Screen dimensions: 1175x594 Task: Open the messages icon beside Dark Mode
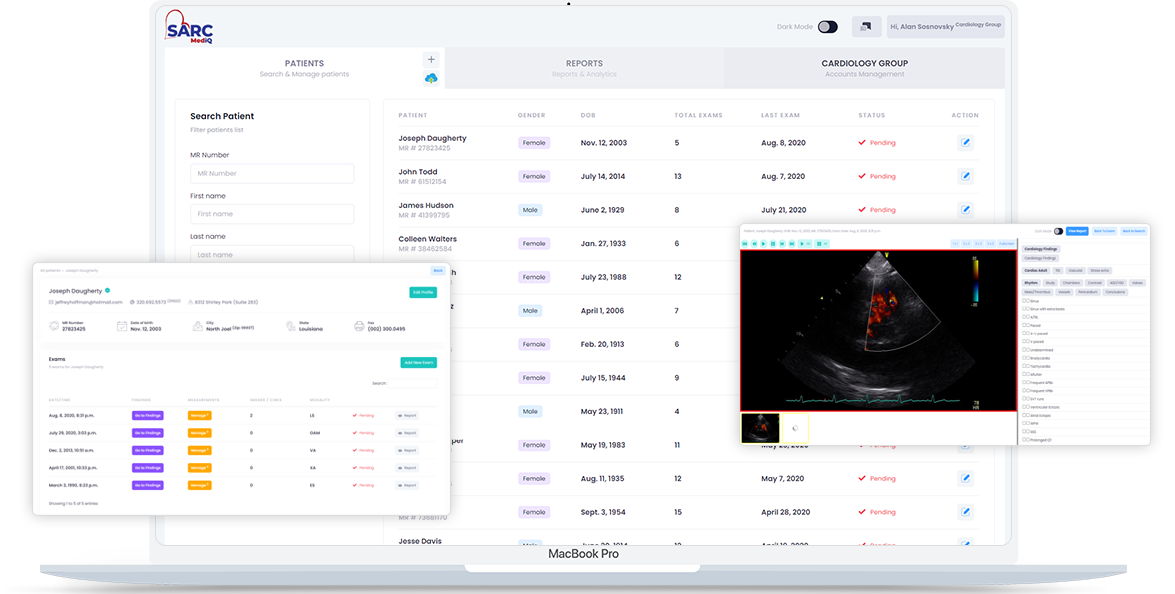(x=865, y=27)
